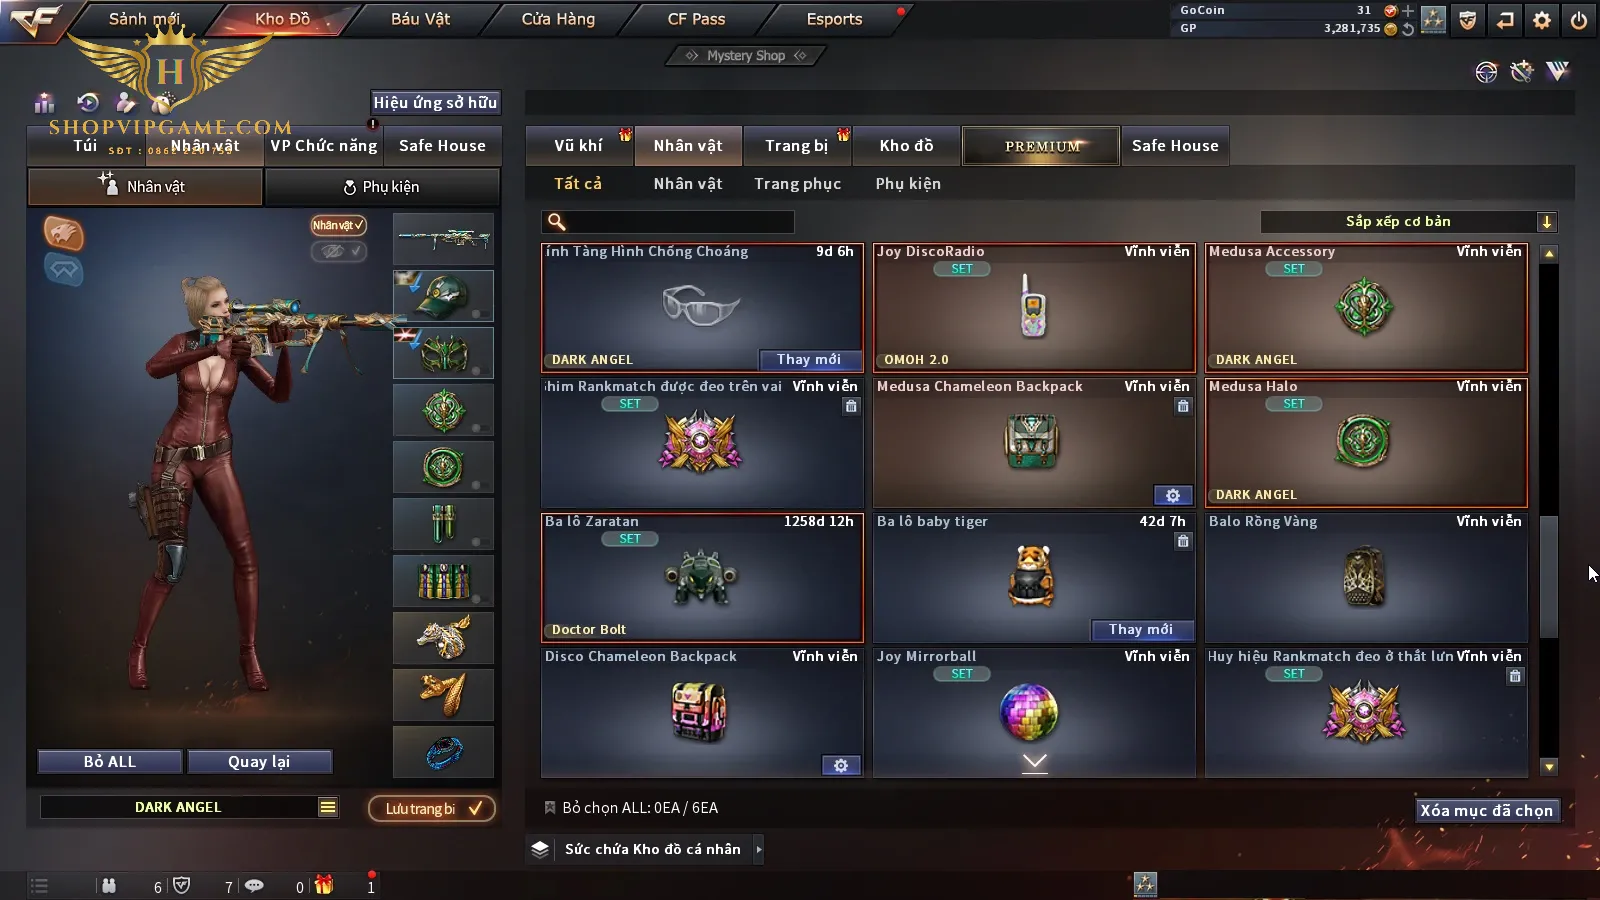
Task: Toggle Nhân vật checkbox on character preview
Action: 338,225
